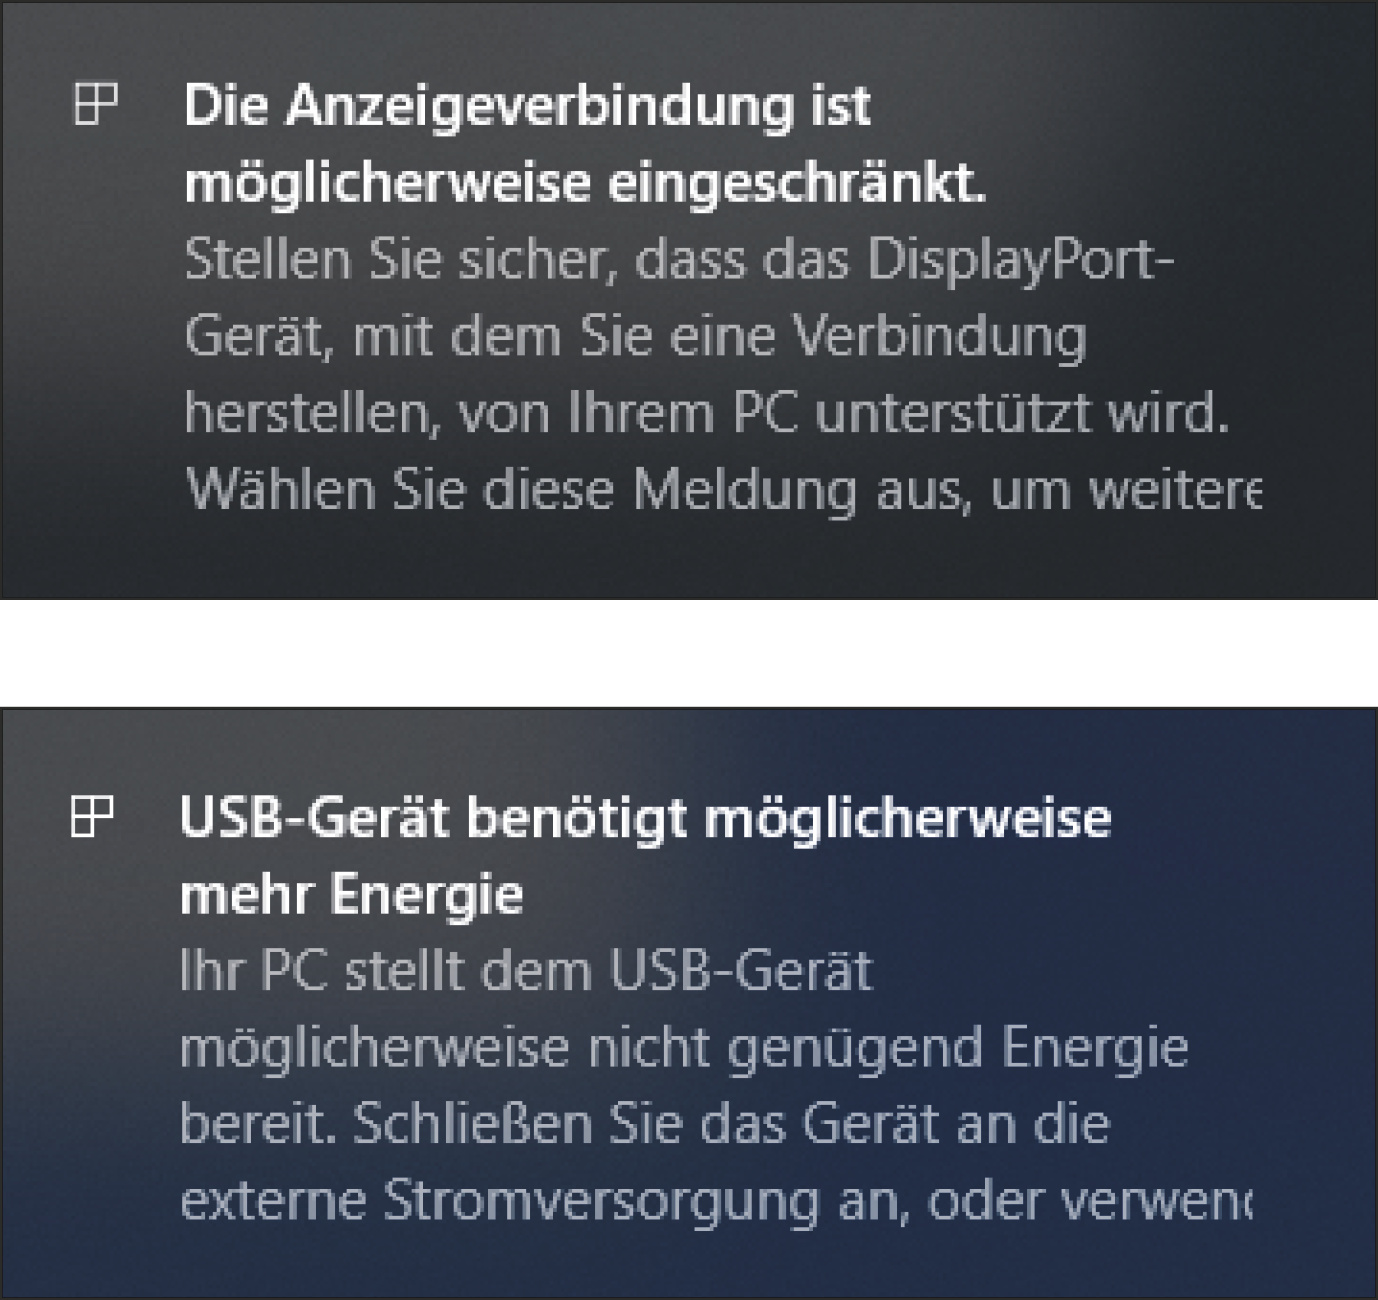This screenshot has width=1378, height=1300.
Task: Click the "von Ihrem PC unterstützt wird" line
Action: coord(706,413)
